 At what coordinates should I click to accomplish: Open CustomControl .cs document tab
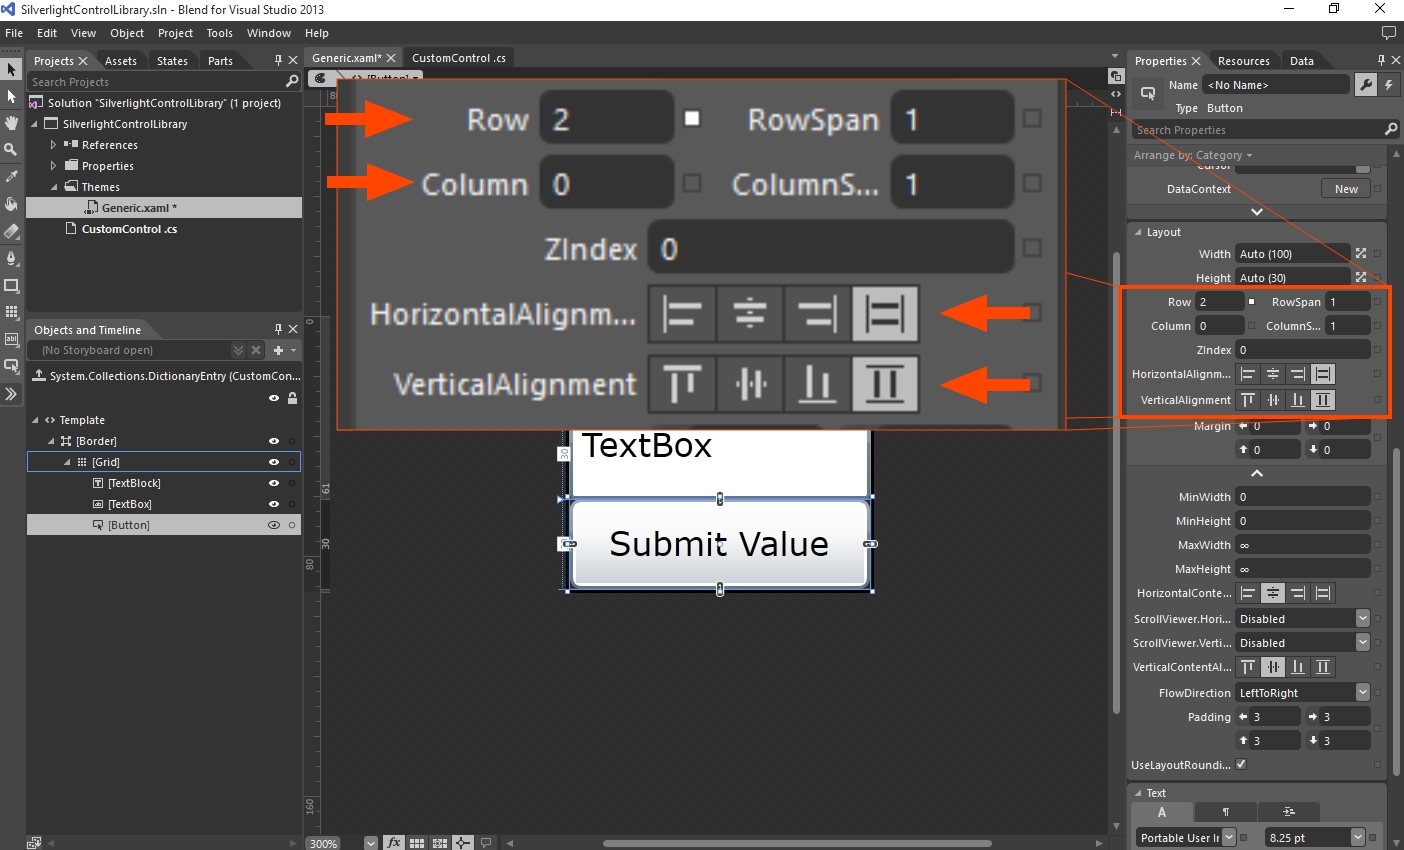pyautogui.click(x=458, y=58)
